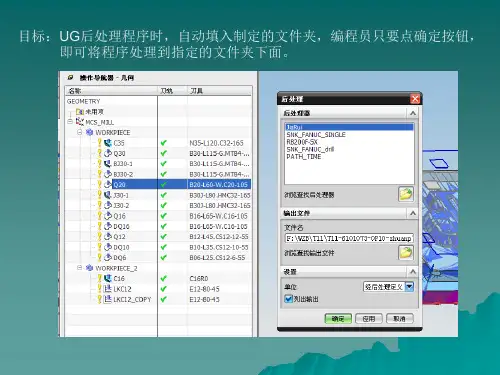Screen dimensions: 500x375
Task: Toggle the 列出输出 checkbox
Action: [x=289, y=299]
